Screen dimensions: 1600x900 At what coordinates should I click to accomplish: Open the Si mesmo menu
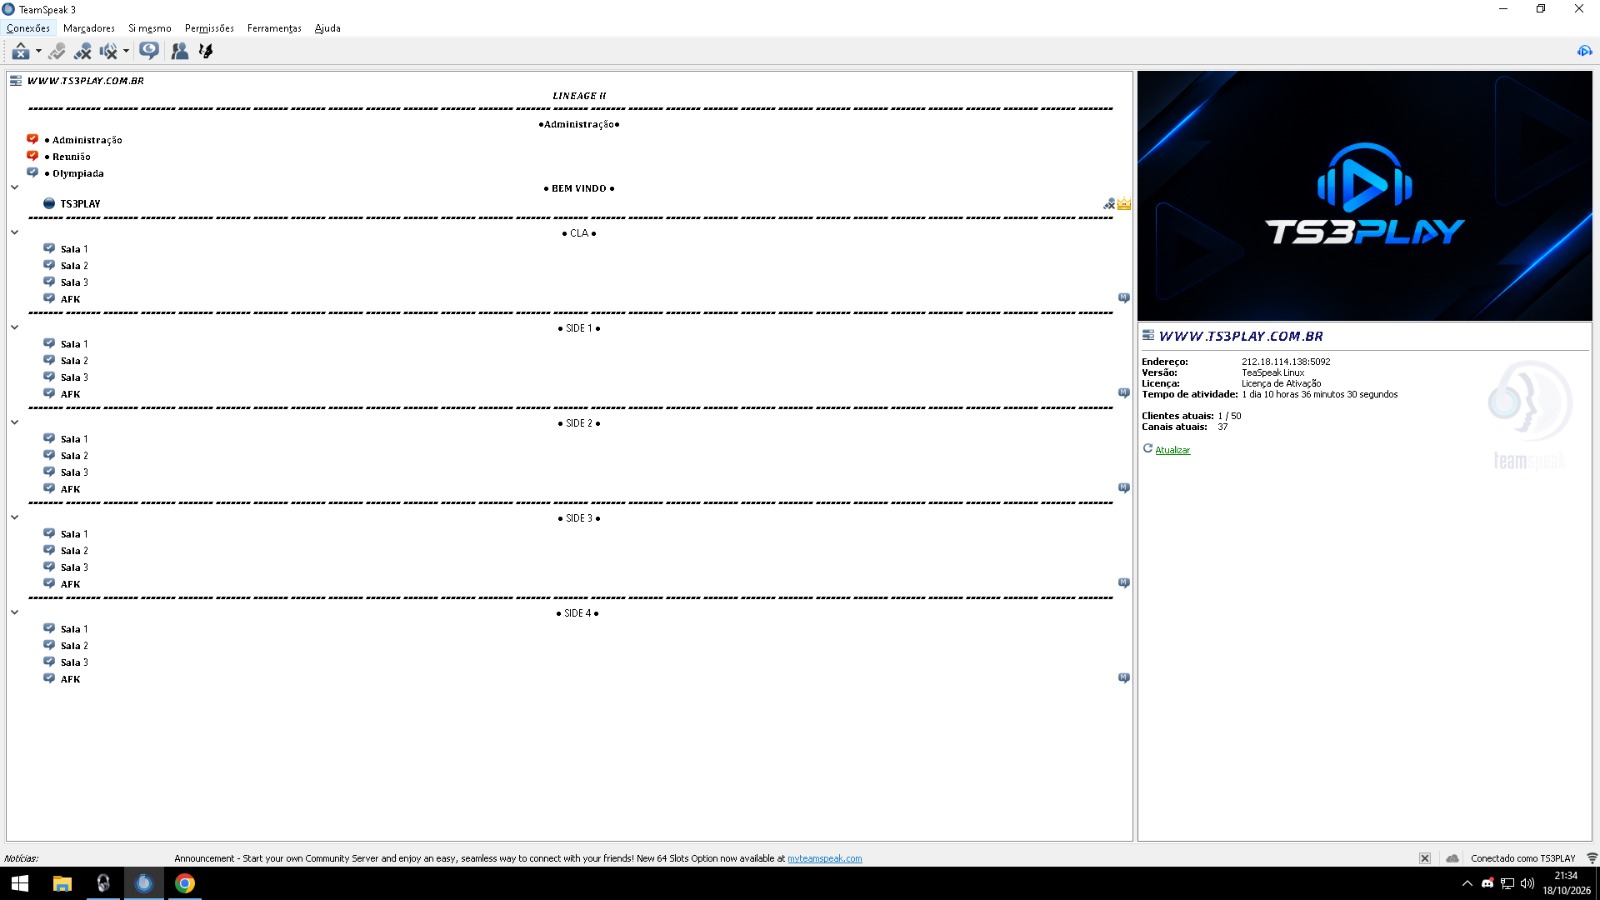[x=150, y=28]
